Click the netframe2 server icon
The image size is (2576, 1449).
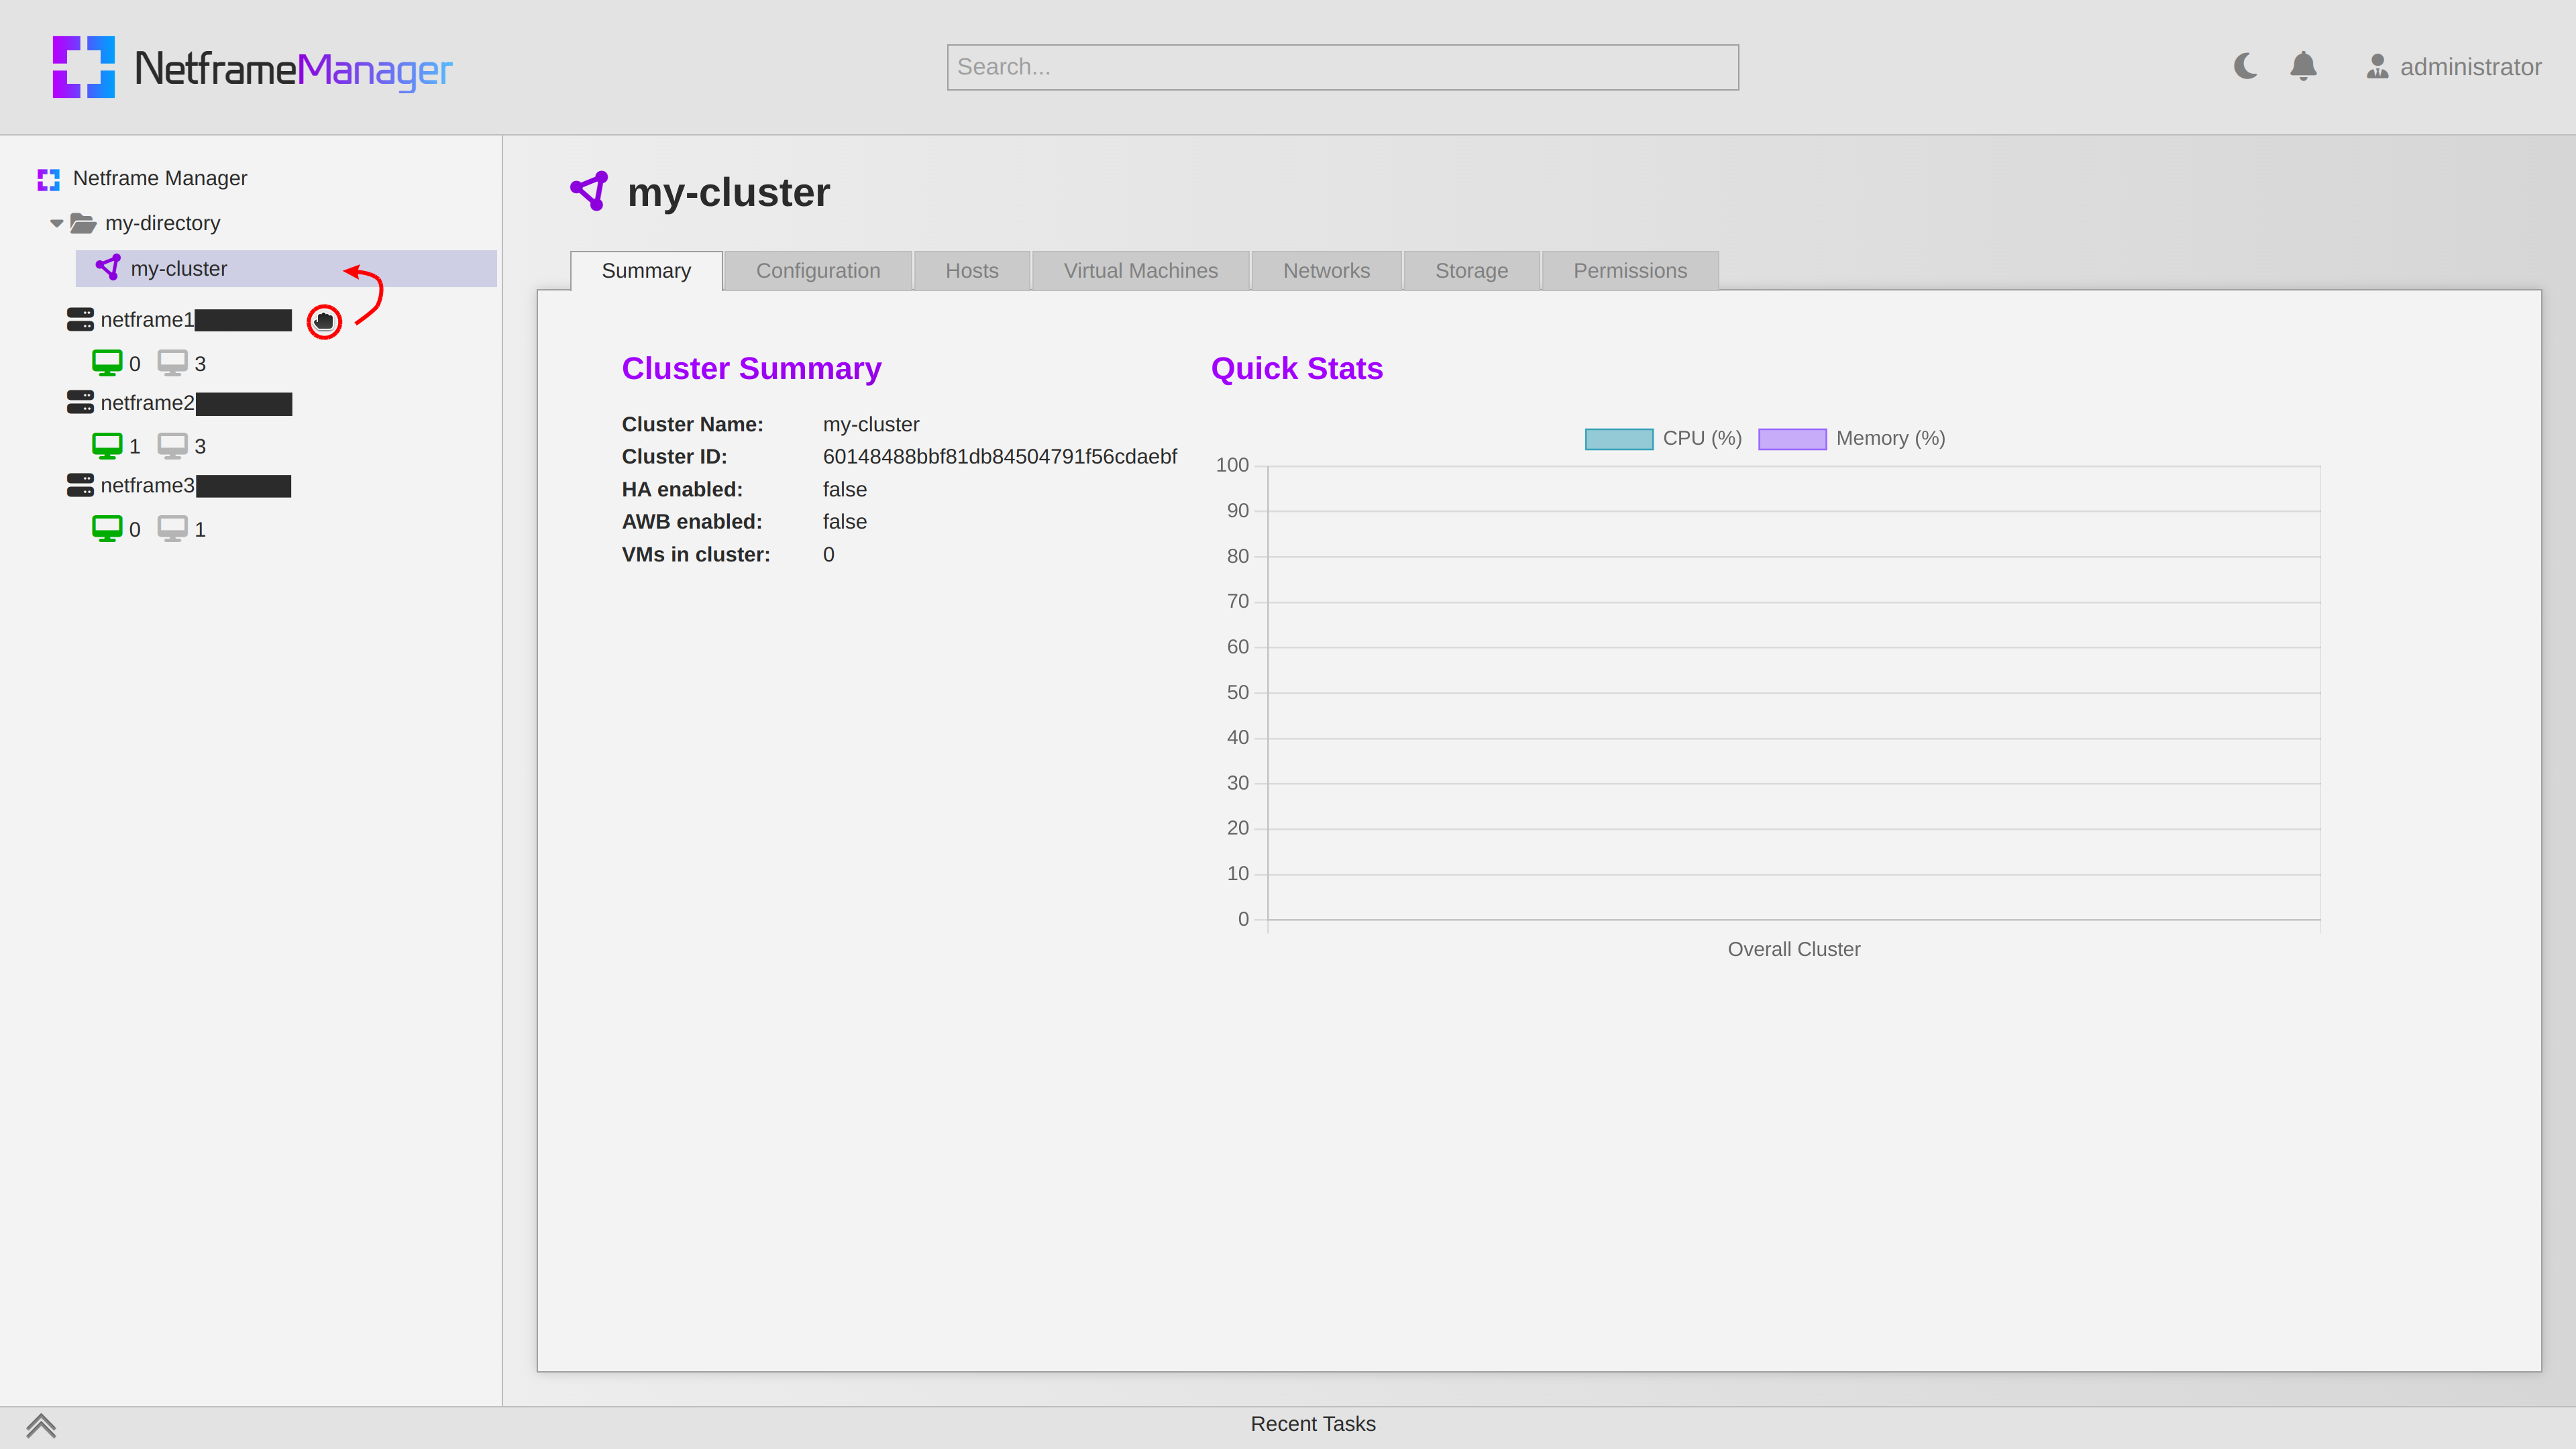click(x=80, y=402)
